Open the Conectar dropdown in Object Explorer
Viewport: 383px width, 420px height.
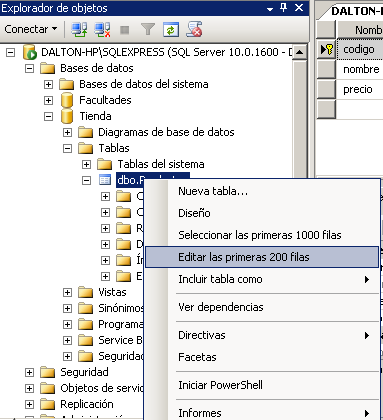[x=31, y=29]
